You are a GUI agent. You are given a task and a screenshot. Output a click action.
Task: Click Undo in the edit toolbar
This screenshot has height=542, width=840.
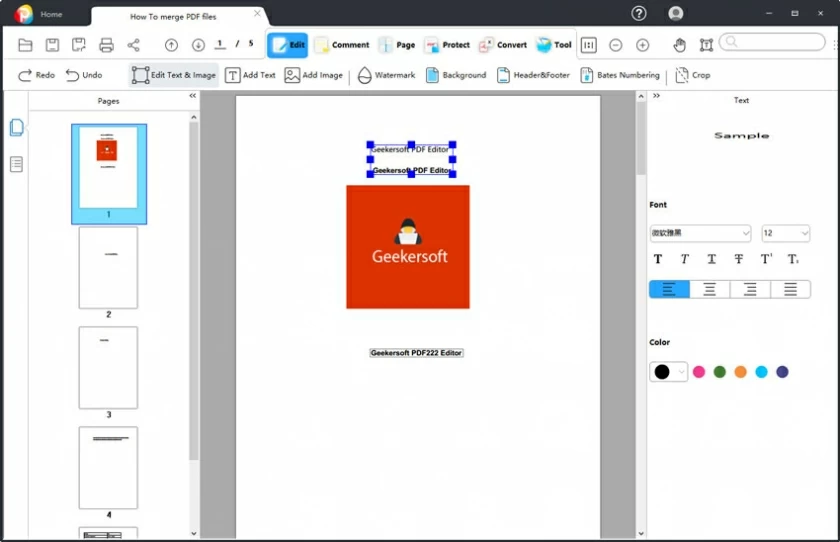[x=84, y=75]
